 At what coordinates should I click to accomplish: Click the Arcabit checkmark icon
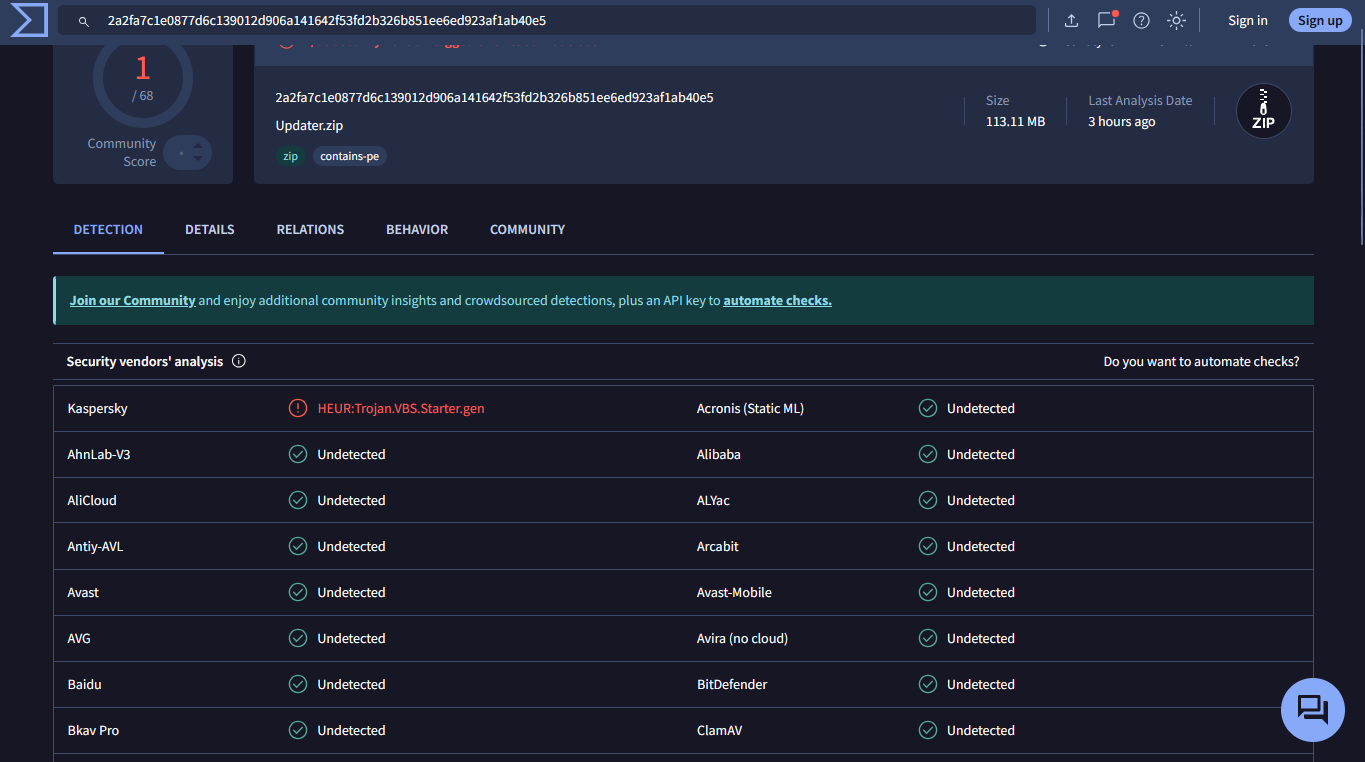[928, 546]
